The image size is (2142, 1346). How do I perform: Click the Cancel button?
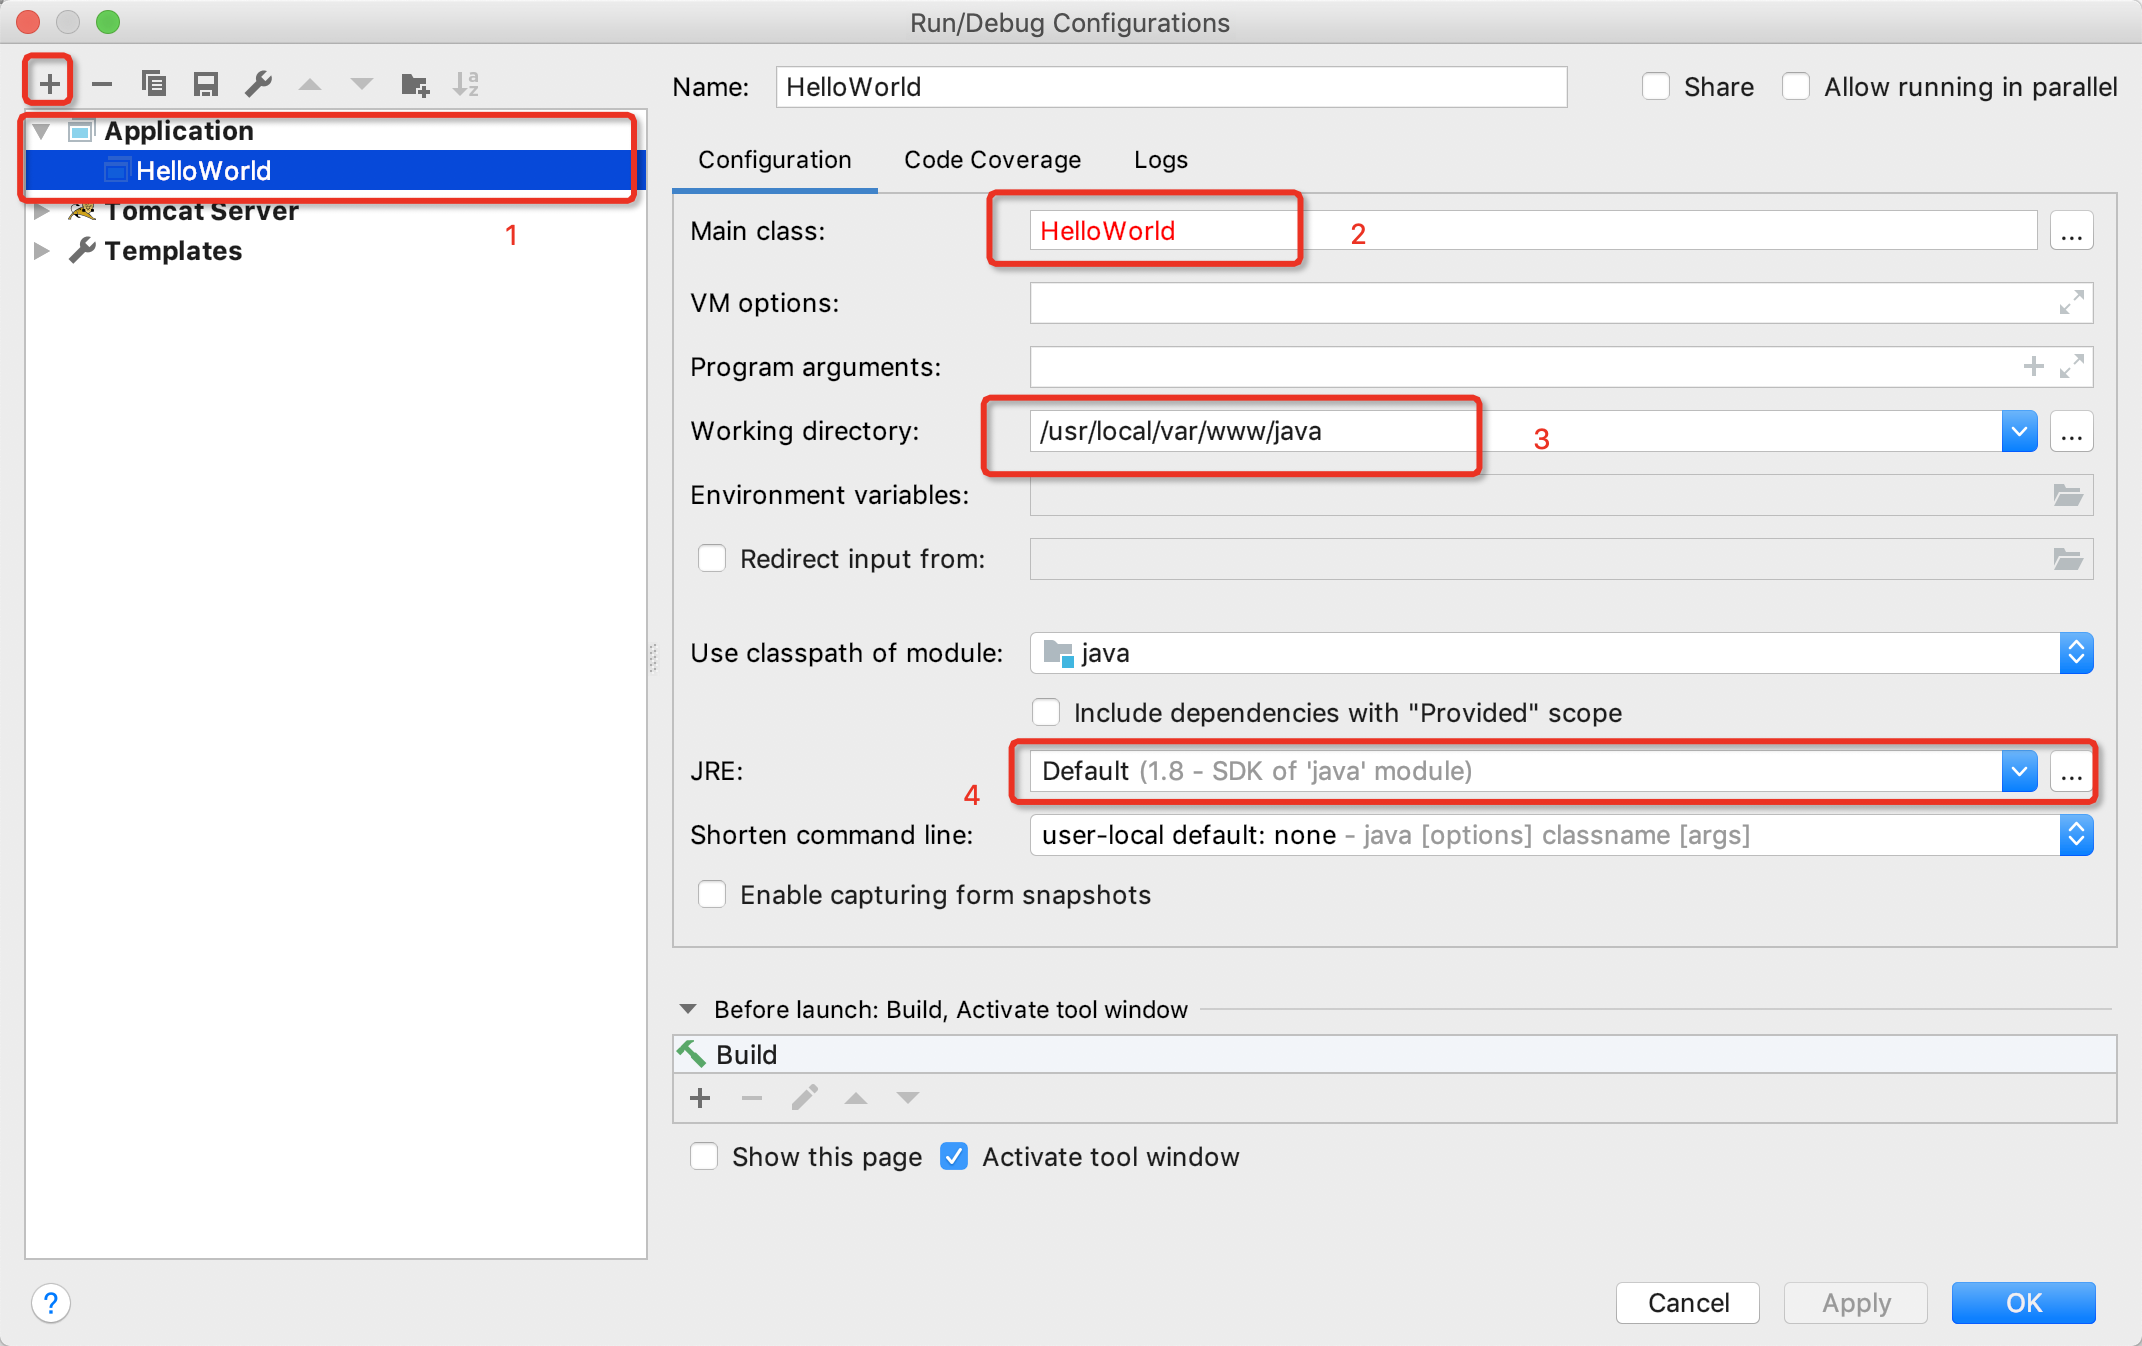pos(1687,1303)
